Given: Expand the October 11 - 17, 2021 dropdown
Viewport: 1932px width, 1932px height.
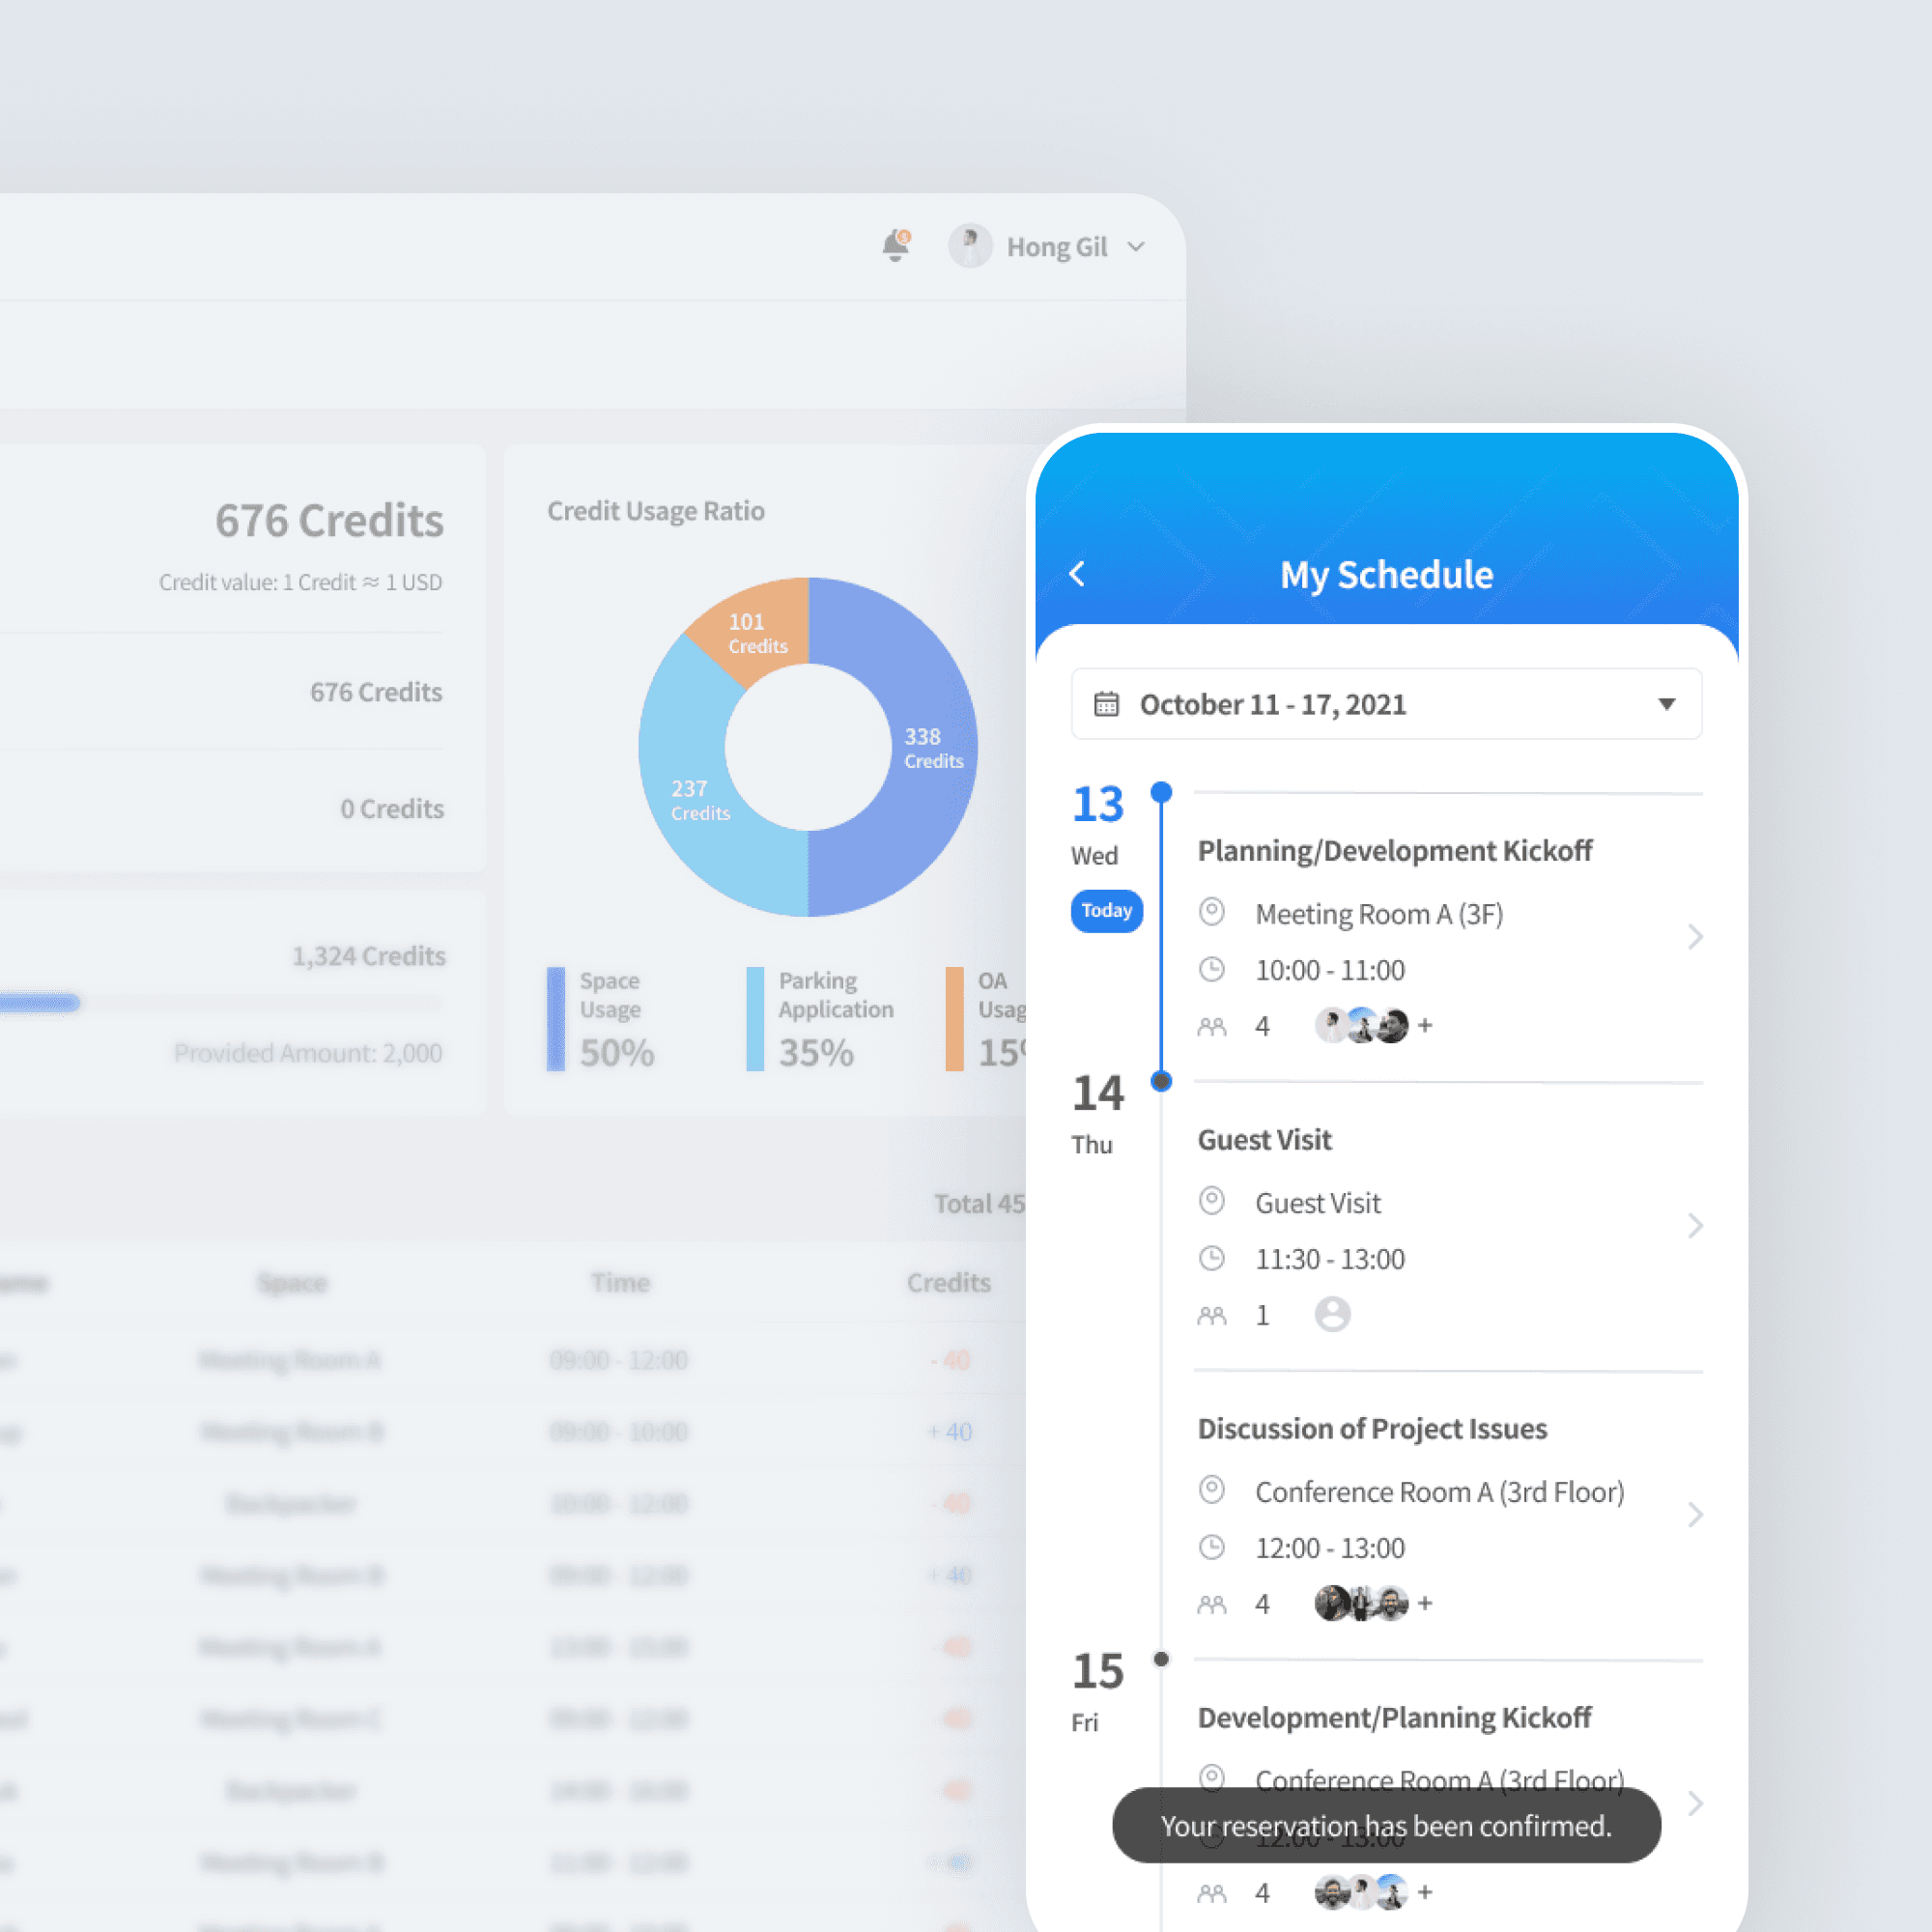Looking at the screenshot, I should tap(1666, 704).
